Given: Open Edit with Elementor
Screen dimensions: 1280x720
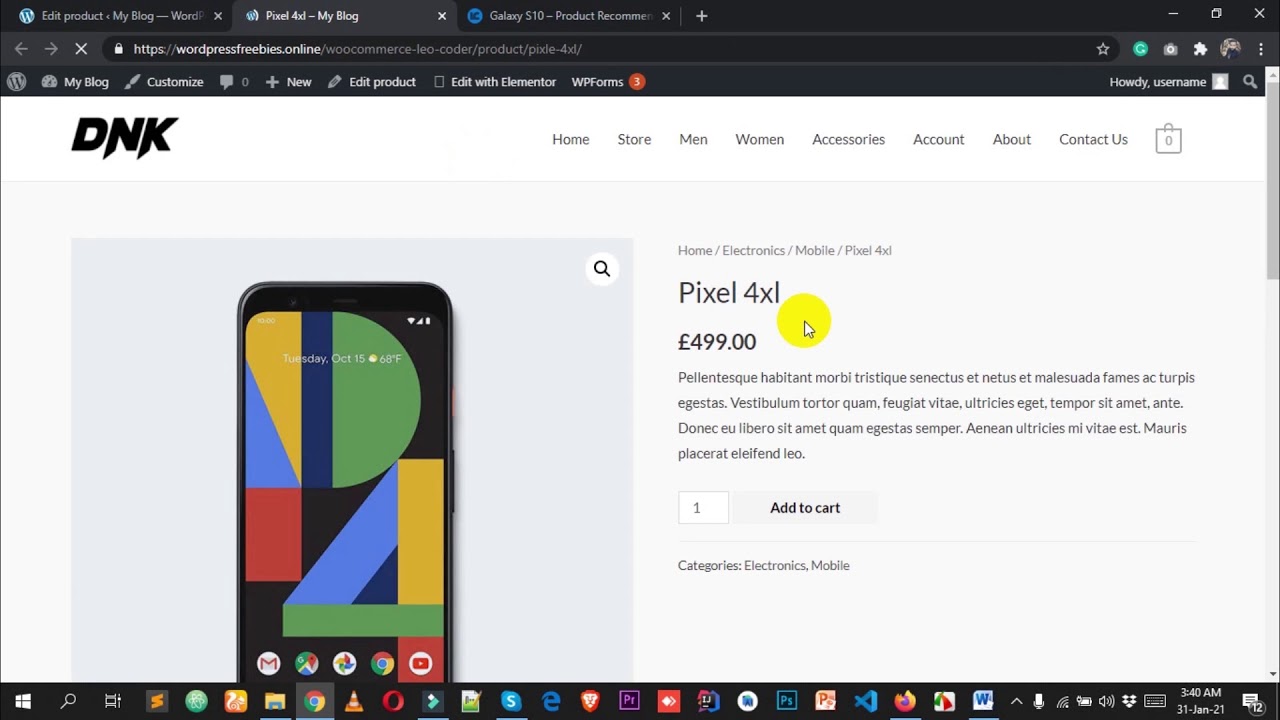Looking at the screenshot, I should tap(495, 82).
